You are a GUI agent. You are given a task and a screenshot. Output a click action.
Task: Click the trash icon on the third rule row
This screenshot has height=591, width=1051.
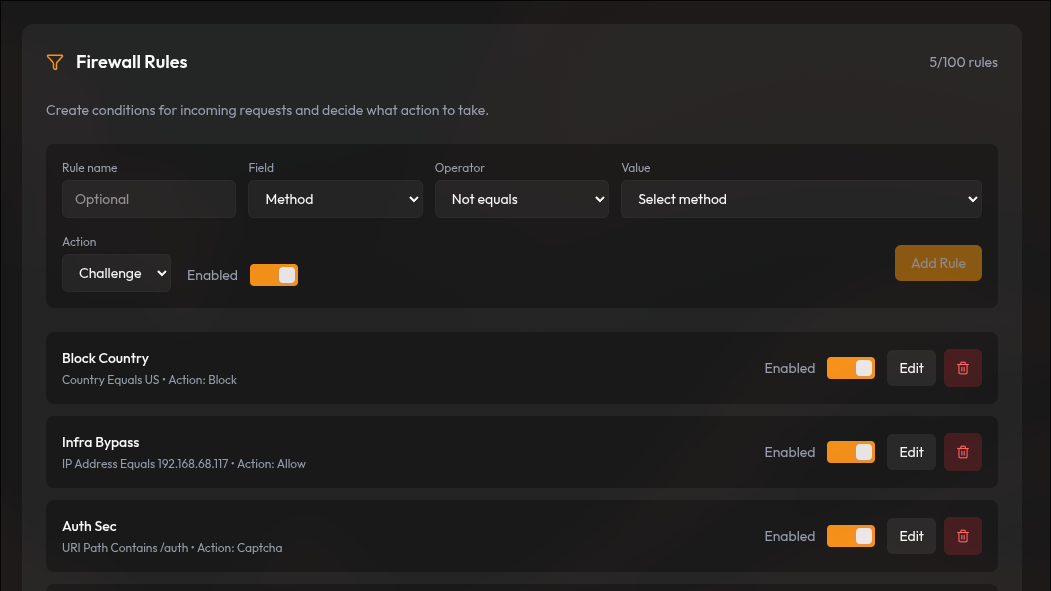click(x=962, y=536)
